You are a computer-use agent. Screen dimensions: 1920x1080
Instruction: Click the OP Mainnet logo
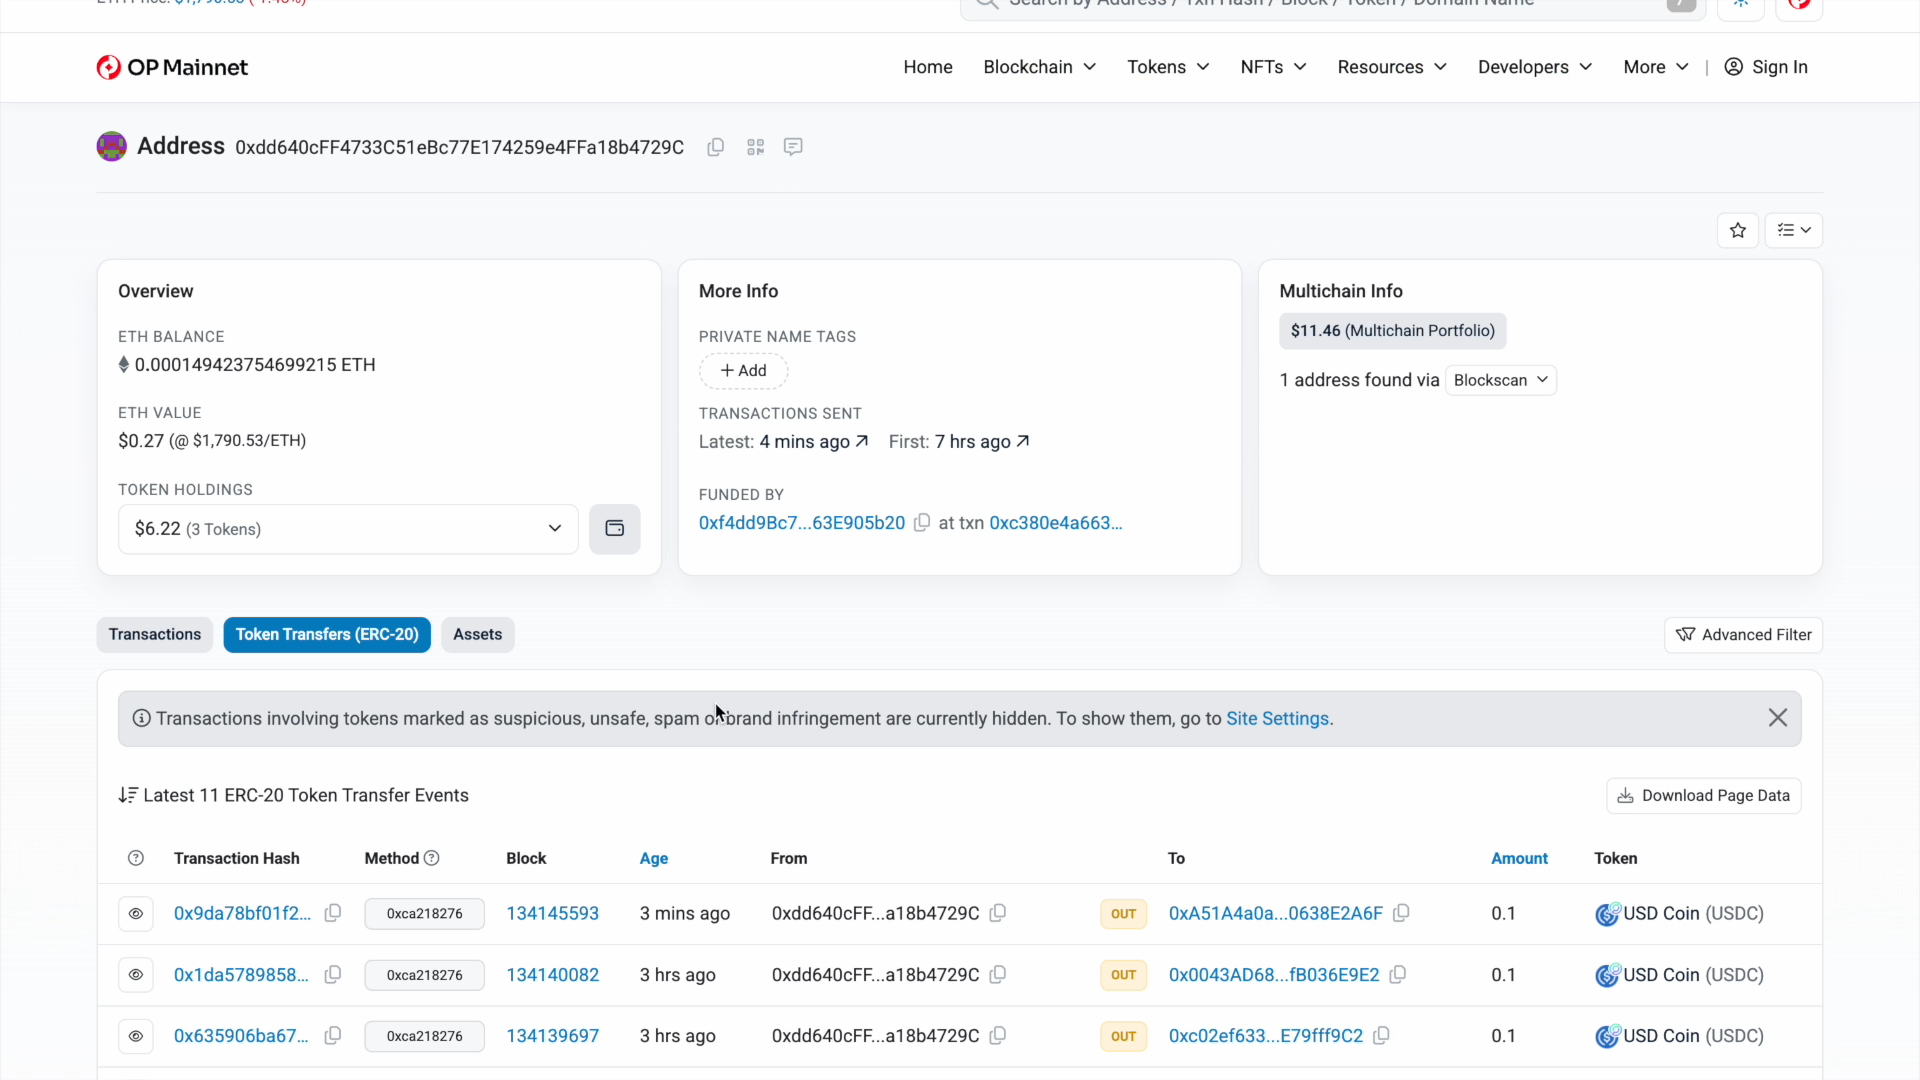coord(172,67)
